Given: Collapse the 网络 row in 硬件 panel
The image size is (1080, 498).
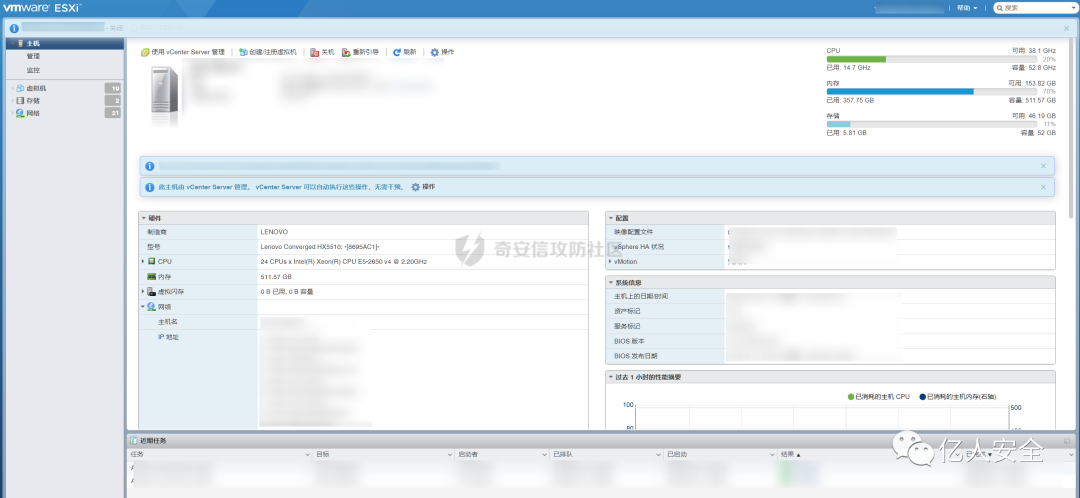Looking at the screenshot, I should pos(143,307).
